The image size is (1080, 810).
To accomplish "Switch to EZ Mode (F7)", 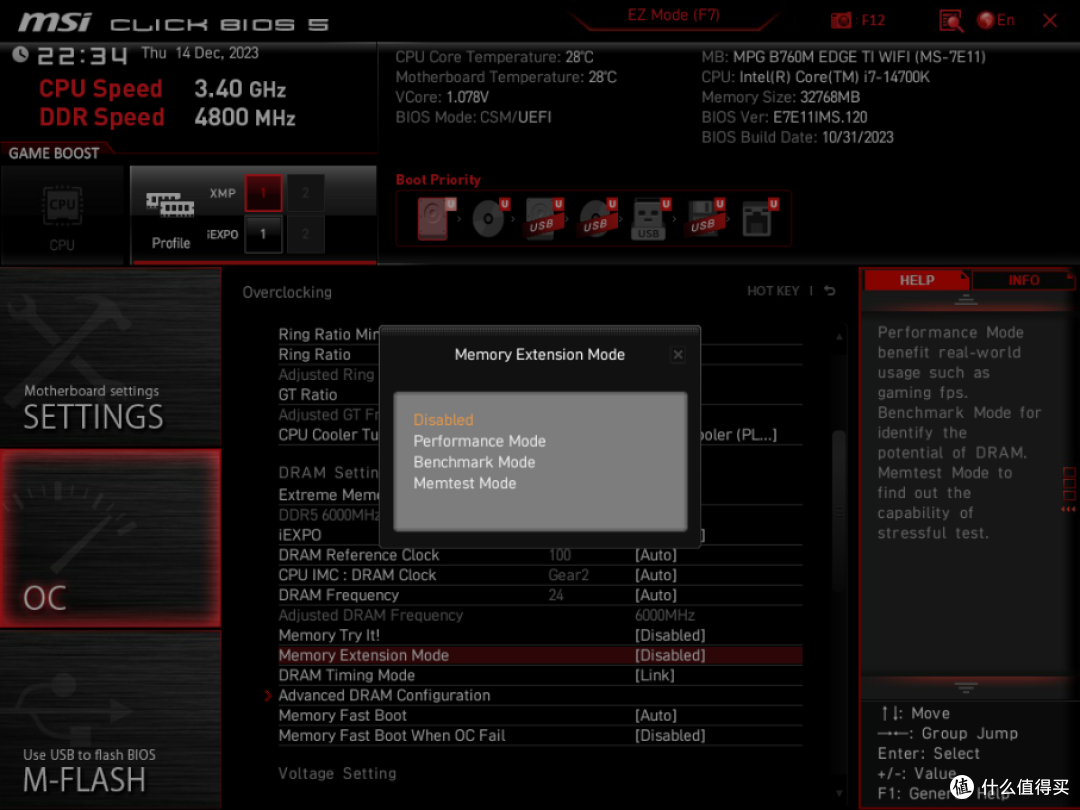I will pyautogui.click(x=673, y=15).
